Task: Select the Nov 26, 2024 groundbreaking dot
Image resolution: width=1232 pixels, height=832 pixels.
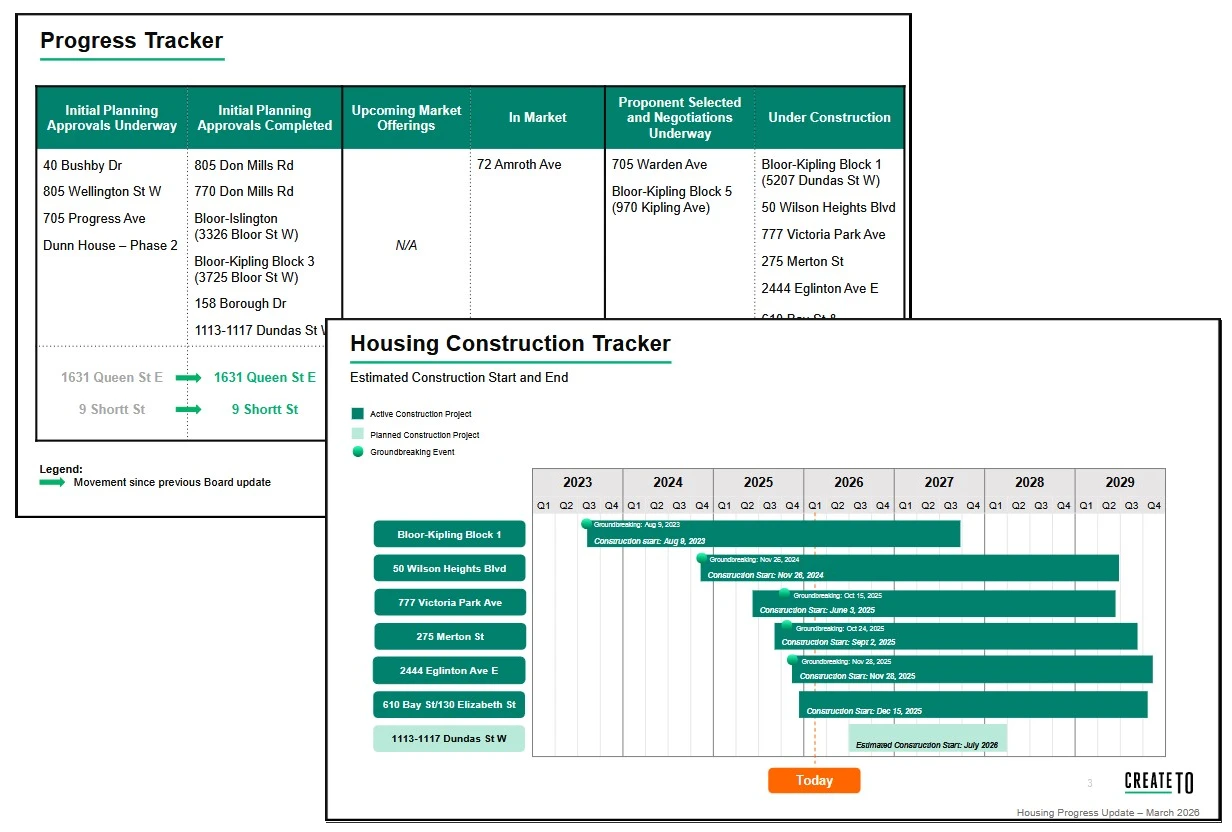Action: 702,559
